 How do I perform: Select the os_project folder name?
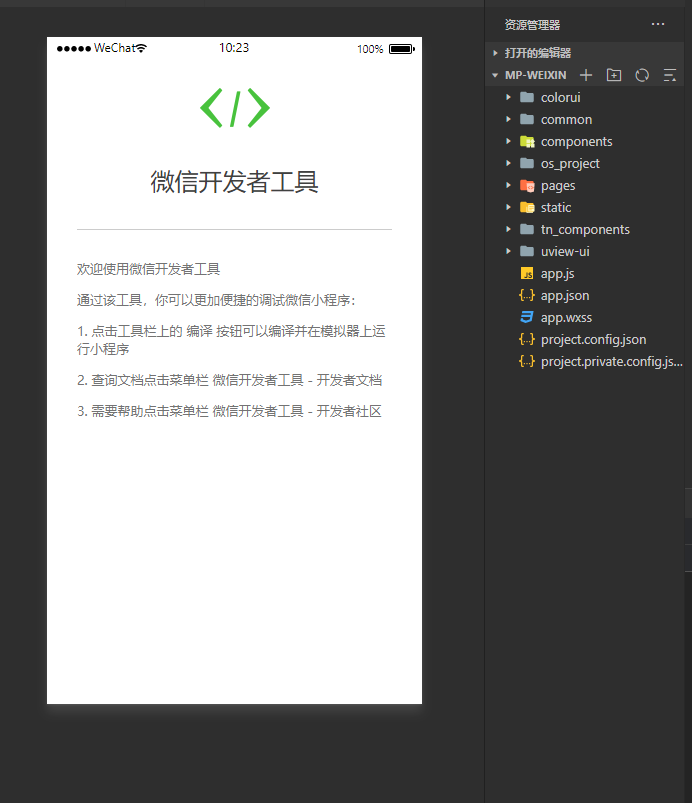click(x=570, y=164)
